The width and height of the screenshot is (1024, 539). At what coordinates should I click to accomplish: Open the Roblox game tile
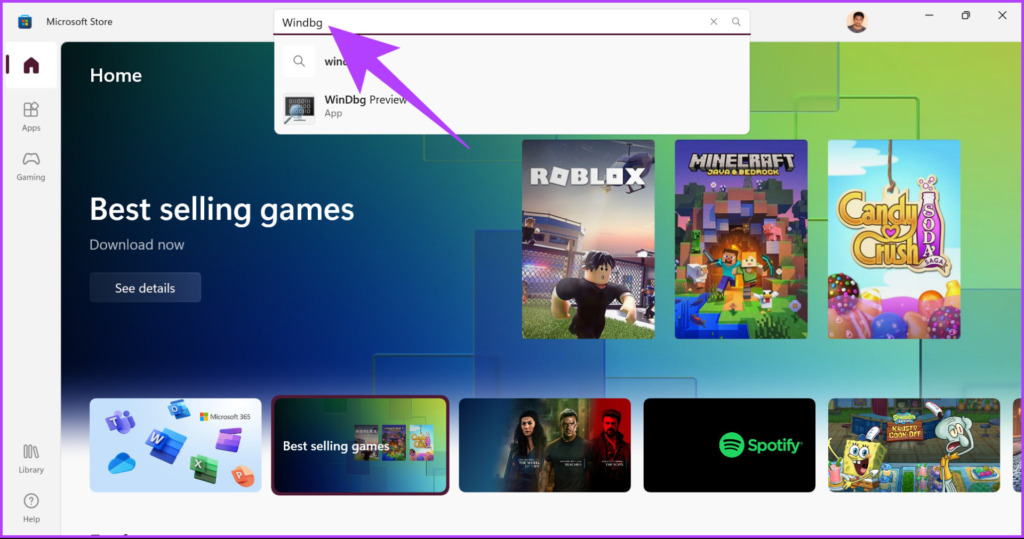pos(588,239)
